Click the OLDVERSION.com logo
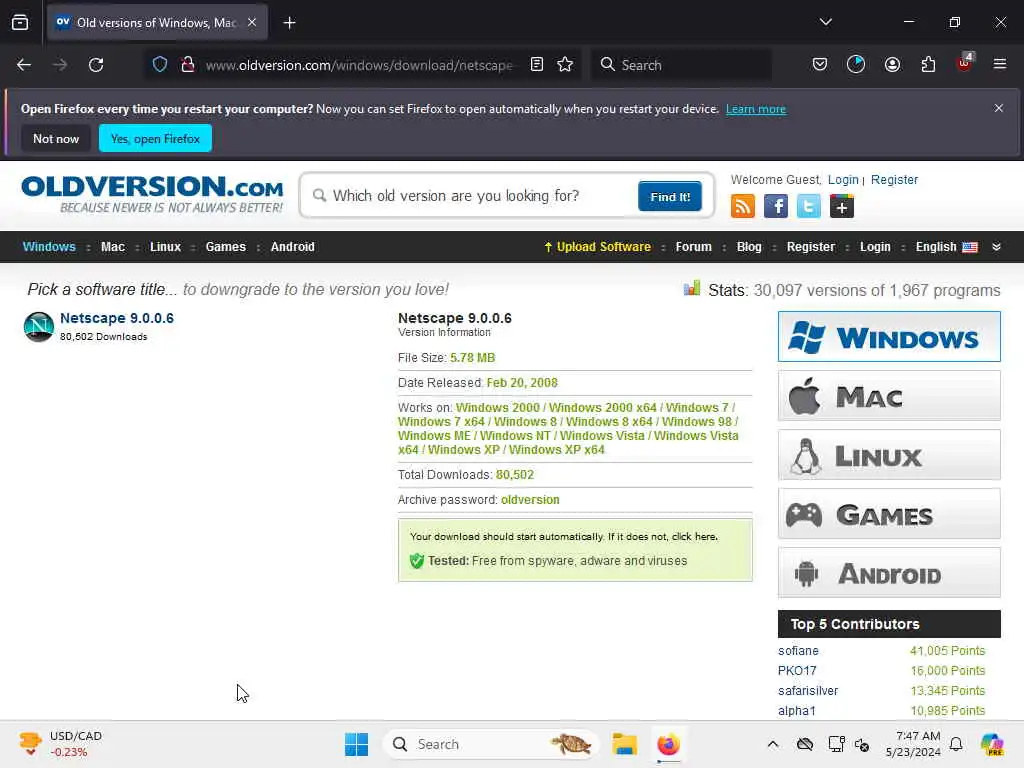This screenshot has height=768, width=1024. (x=152, y=193)
